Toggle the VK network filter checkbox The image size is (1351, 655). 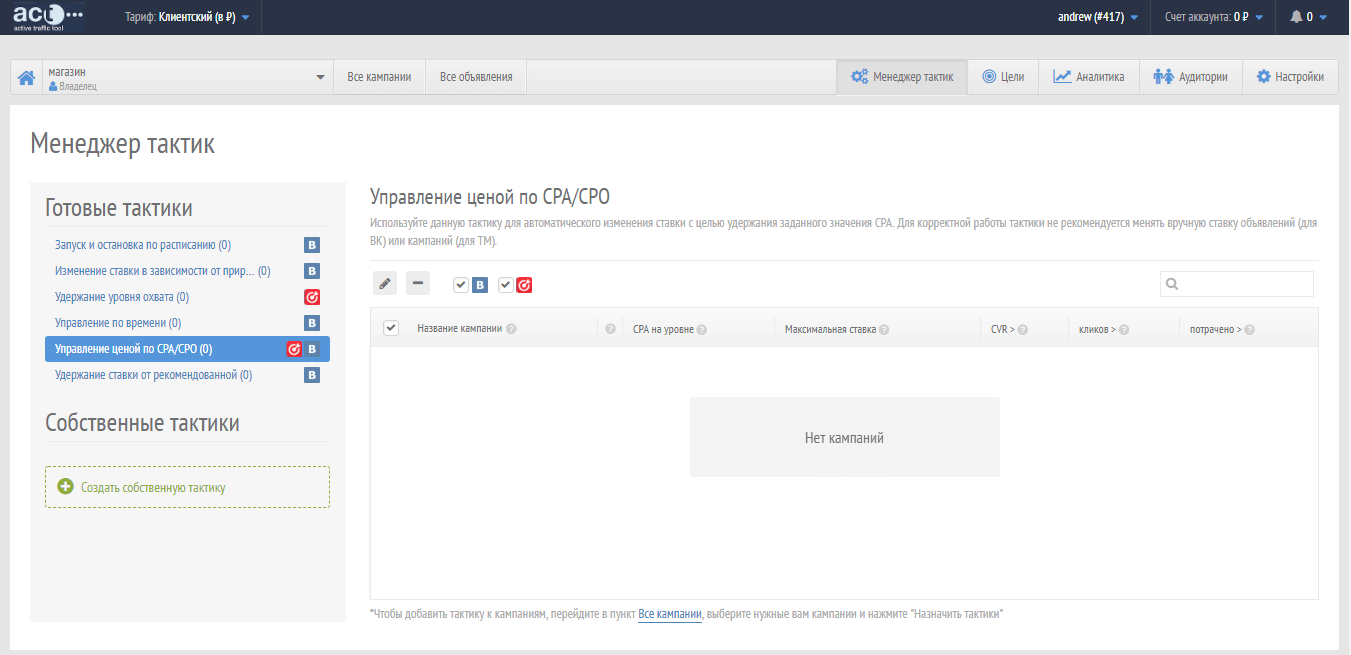[461, 285]
